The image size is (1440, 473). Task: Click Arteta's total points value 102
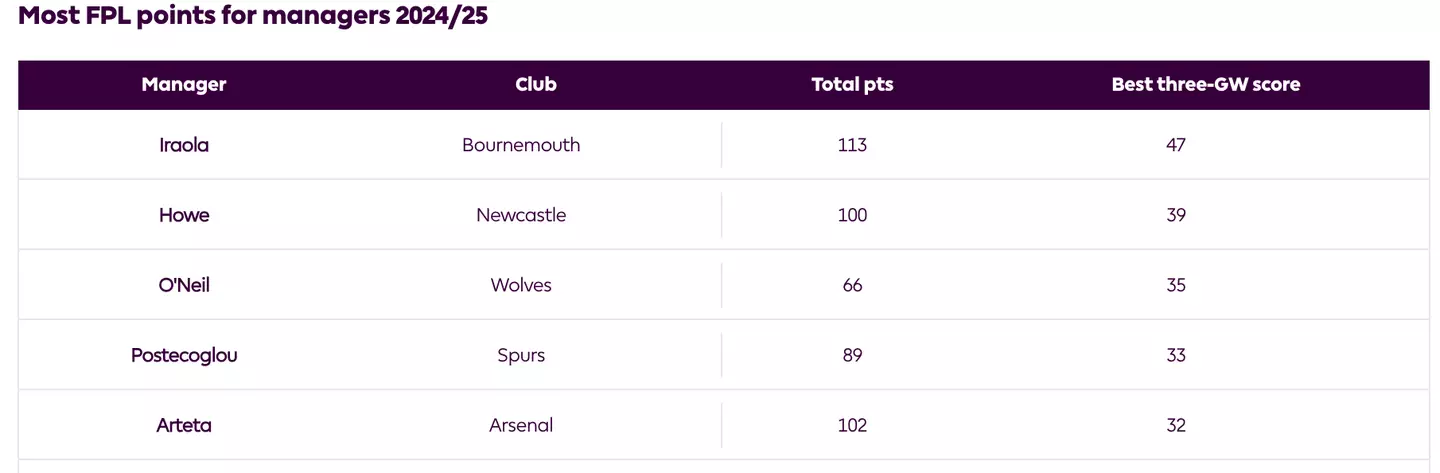pos(852,425)
